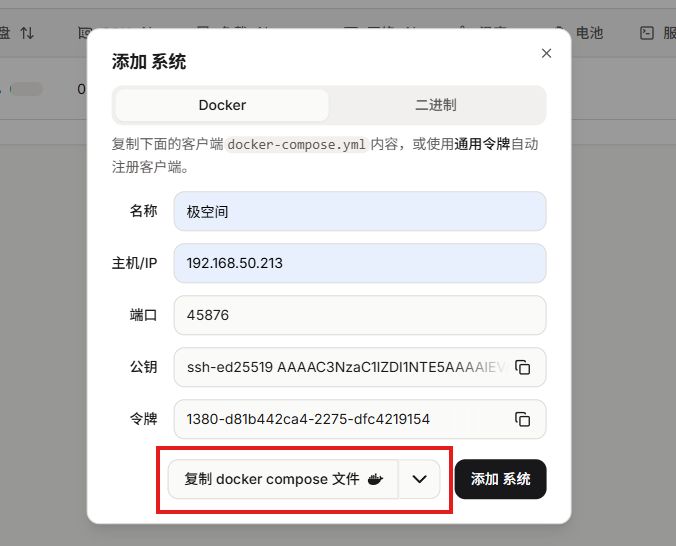Expand the dropdown arrow beside the copy button
This screenshot has width=676, height=546.
pos(420,479)
